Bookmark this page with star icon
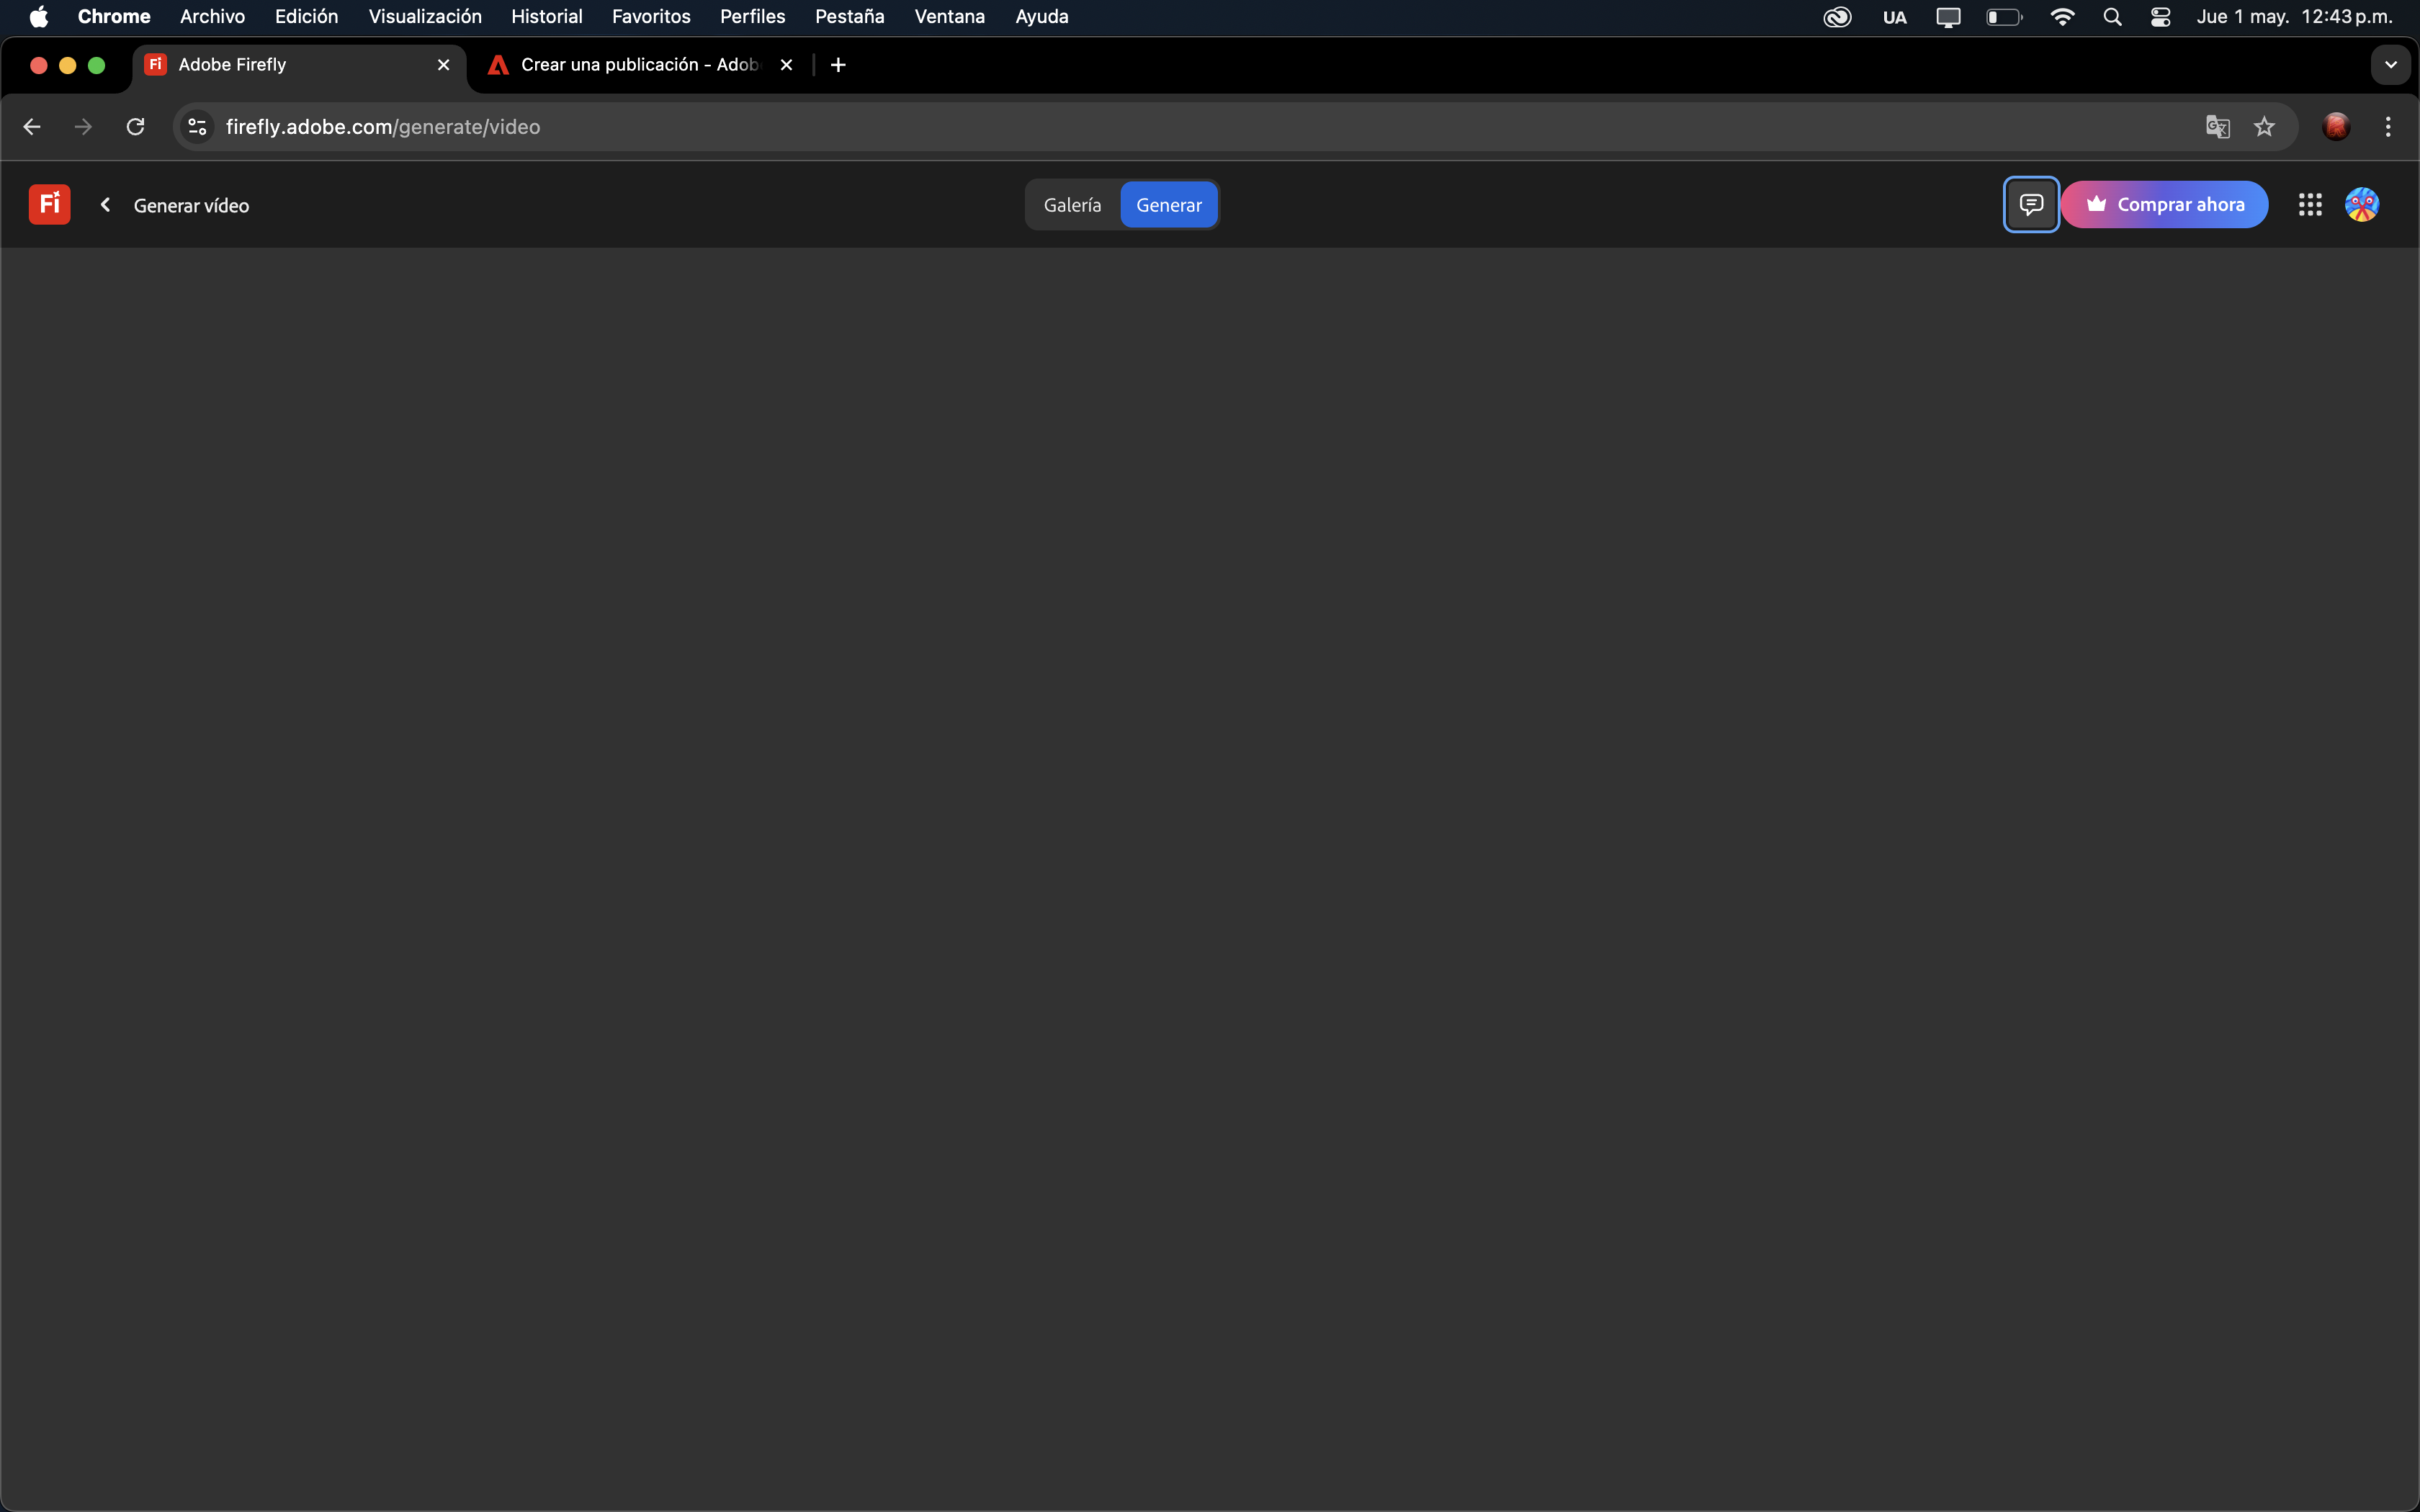 pyautogui.click(x=2264, y=127)
